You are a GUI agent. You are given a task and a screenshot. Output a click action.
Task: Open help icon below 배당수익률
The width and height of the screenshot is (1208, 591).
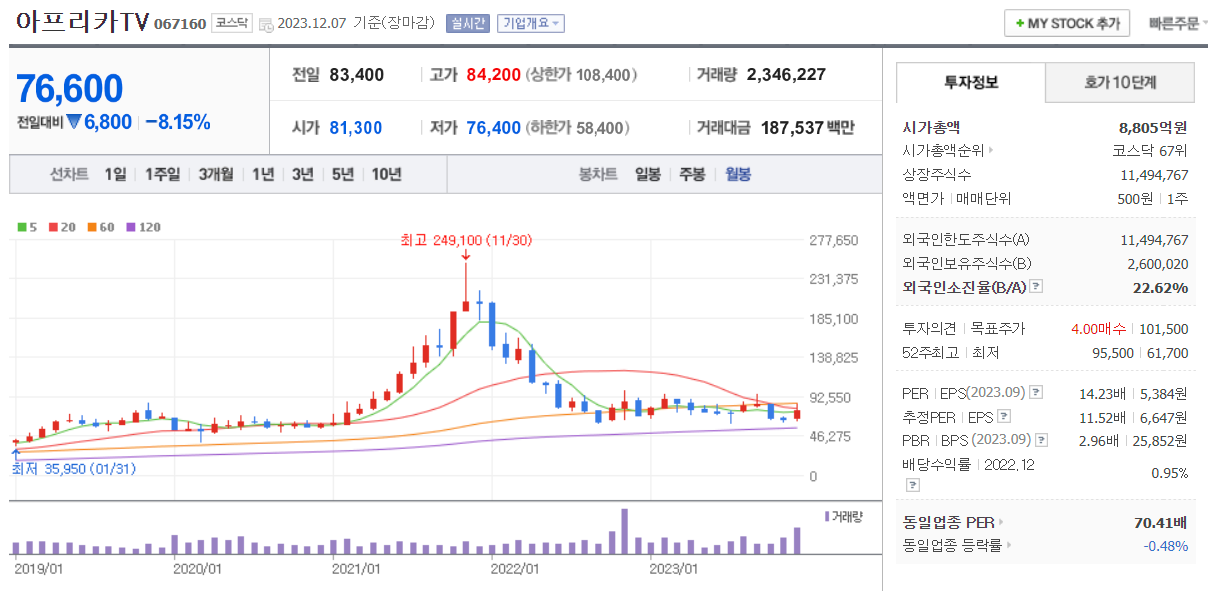pos(912,485)
